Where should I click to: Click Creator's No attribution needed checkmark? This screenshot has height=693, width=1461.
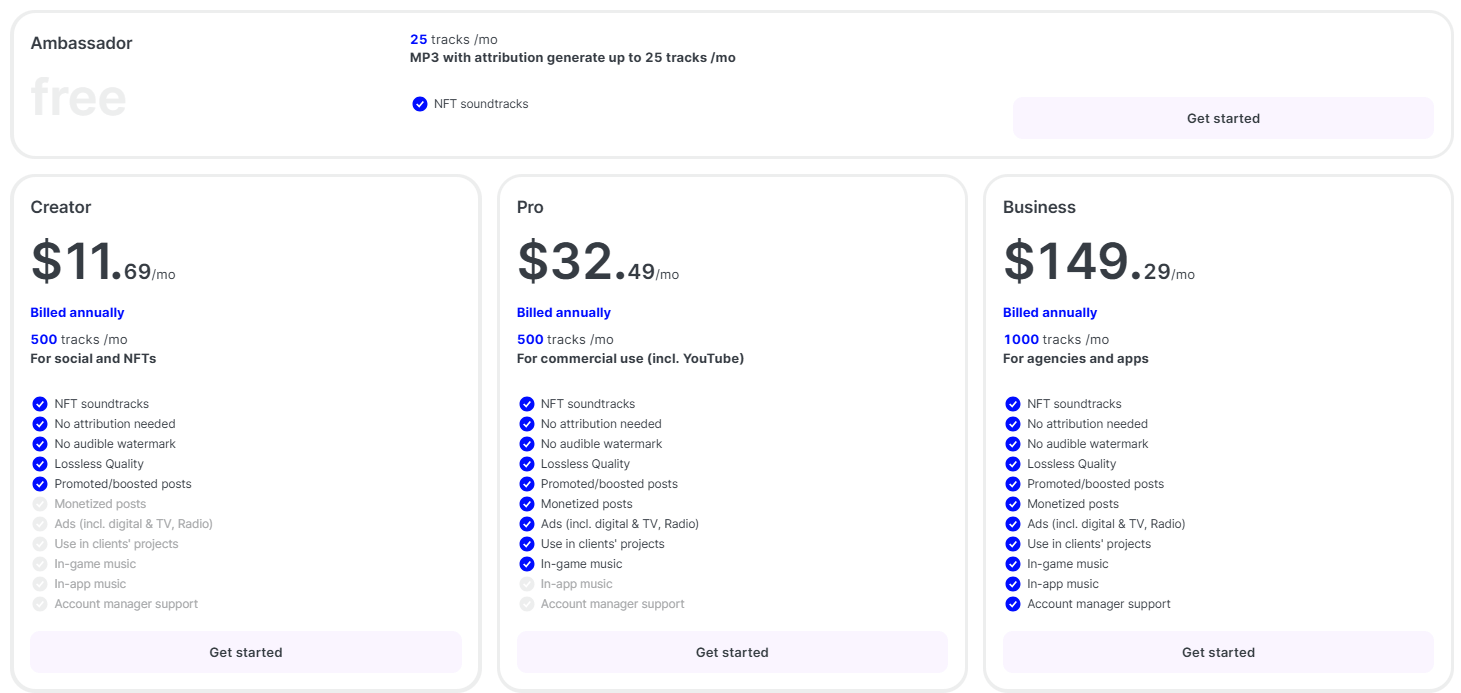point(40,424)
